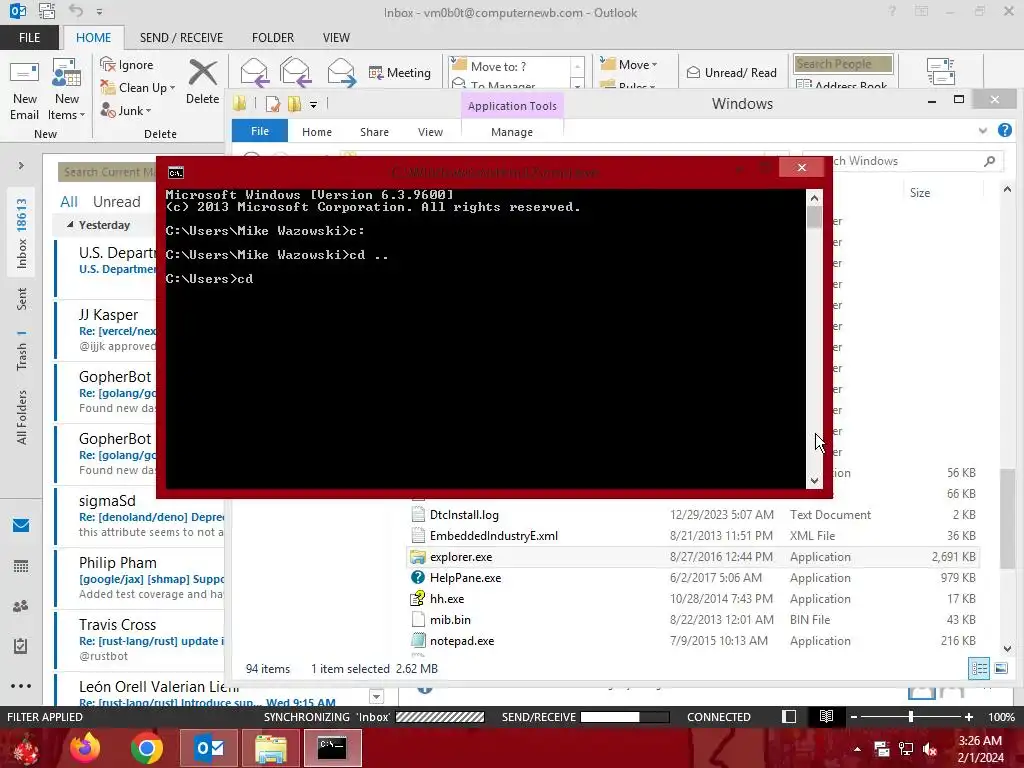Click Ignore conversation button

(x=127, y=65)
